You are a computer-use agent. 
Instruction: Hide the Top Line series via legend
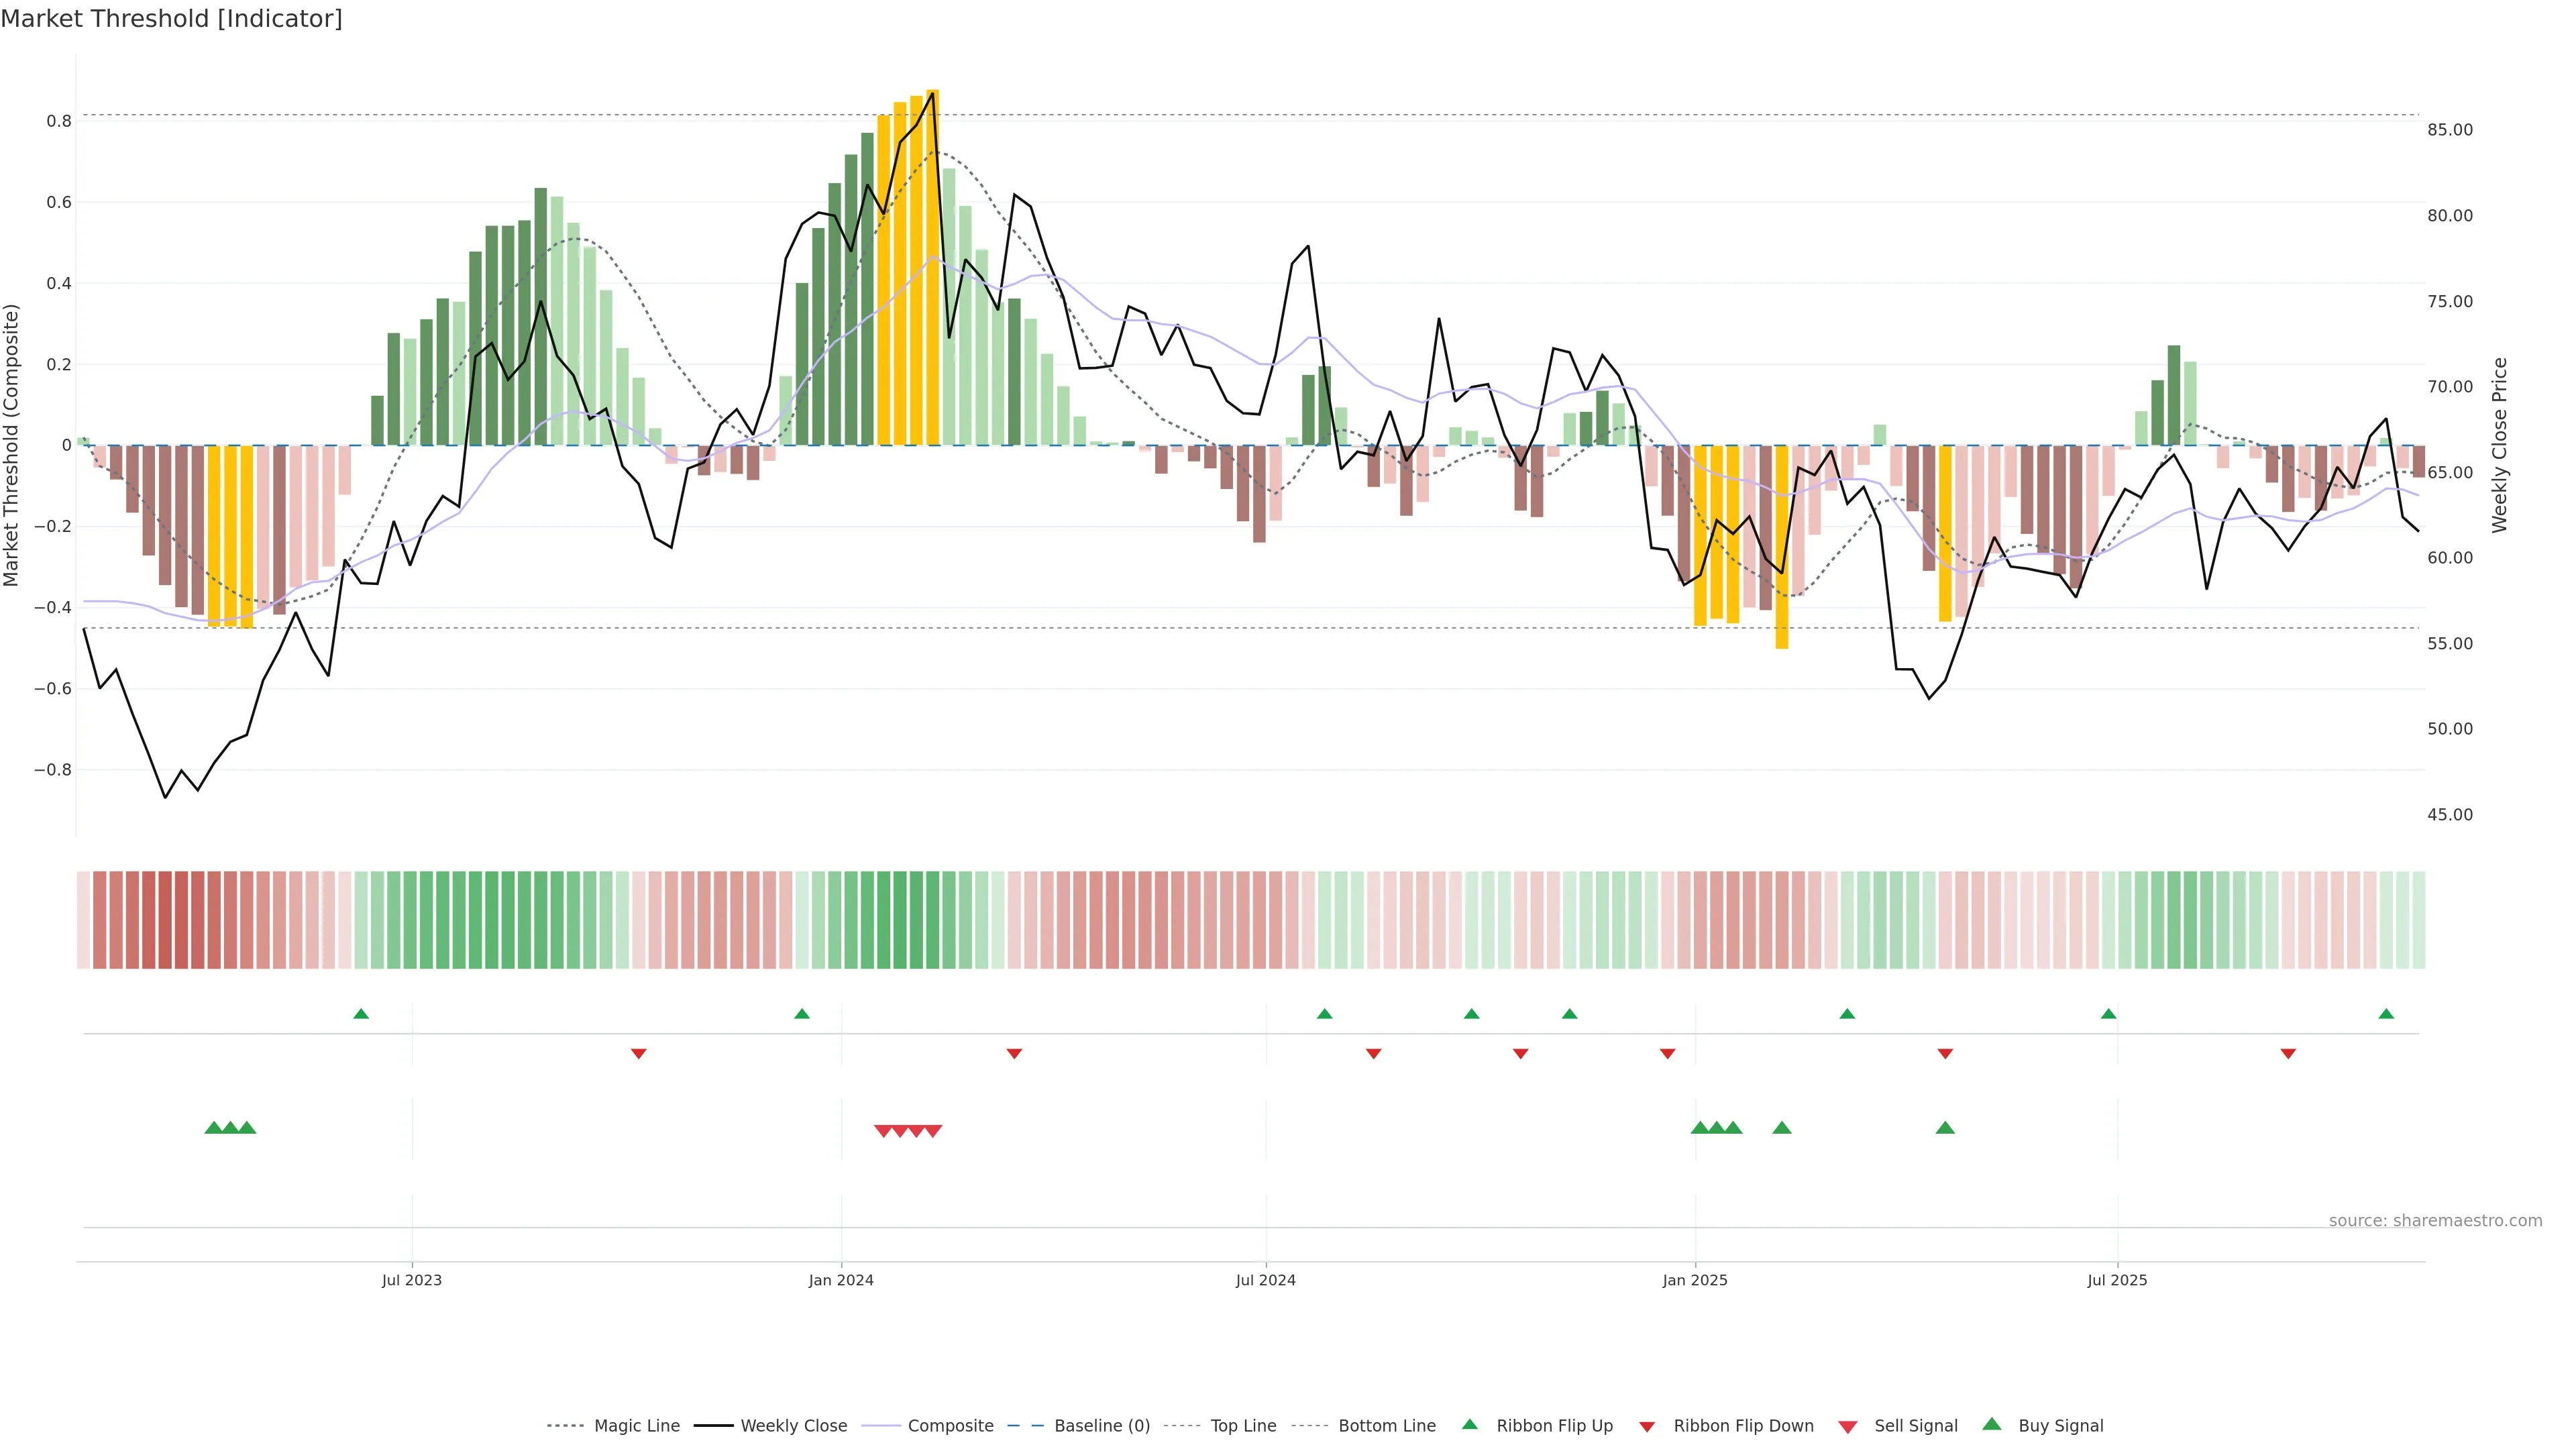coord(1243,1426)
